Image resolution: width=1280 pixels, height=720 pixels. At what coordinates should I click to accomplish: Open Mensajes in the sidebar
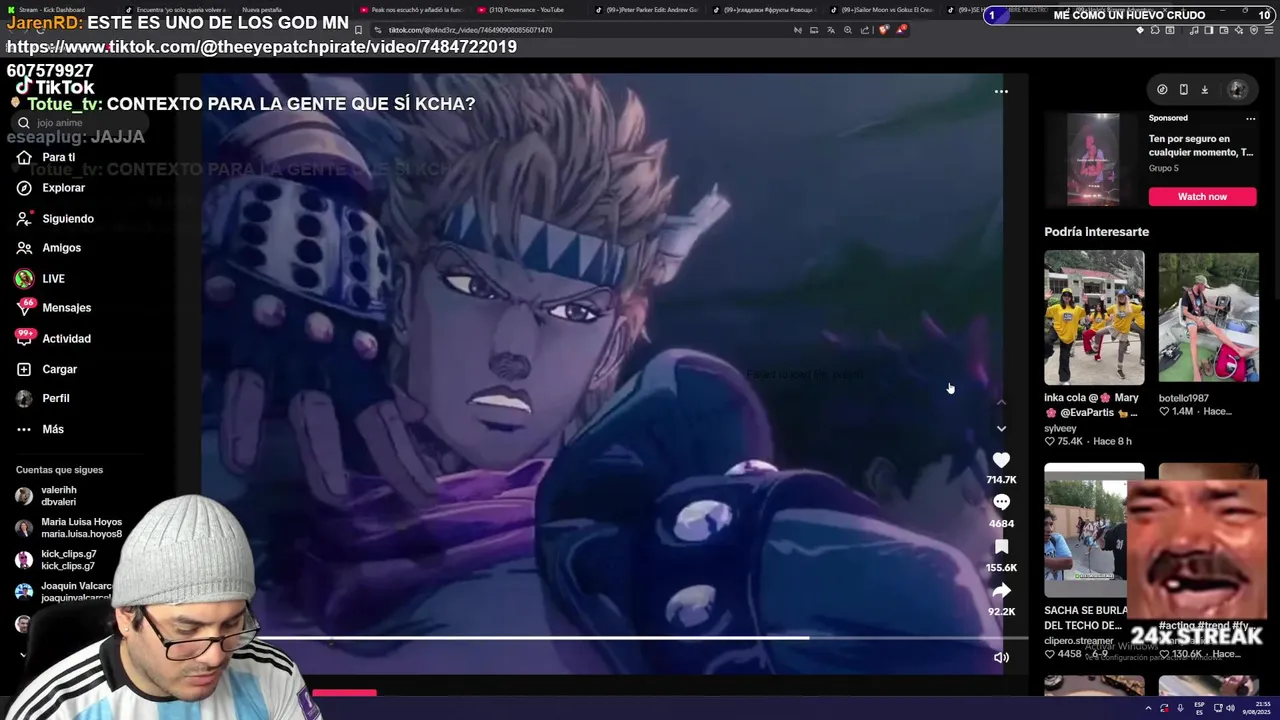point(53,308)
